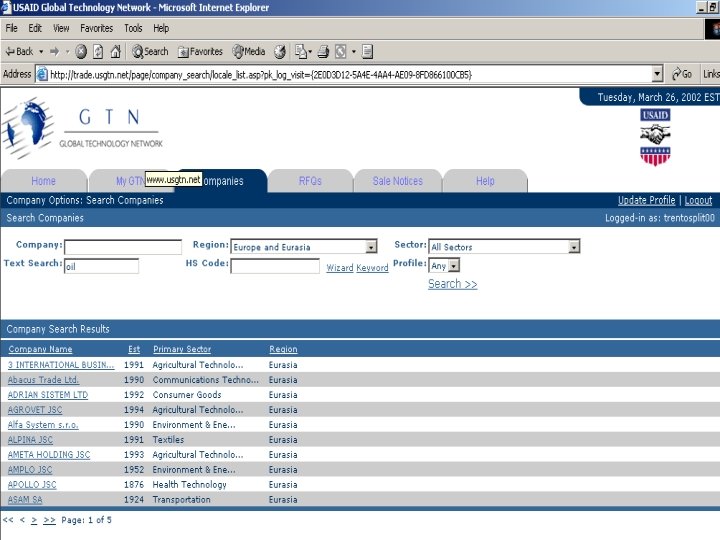Open AMETA HOLDING JSC company link

(x=49, y=455)
